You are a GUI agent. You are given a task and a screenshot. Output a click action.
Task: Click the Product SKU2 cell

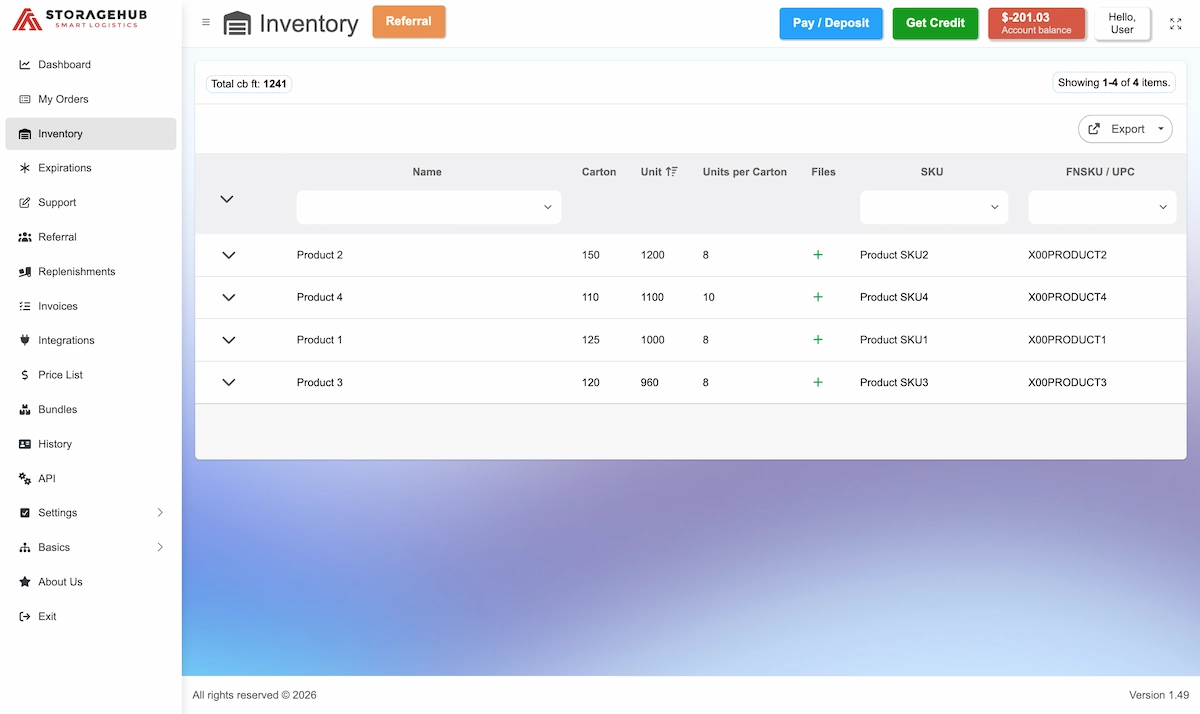point(894,255)
